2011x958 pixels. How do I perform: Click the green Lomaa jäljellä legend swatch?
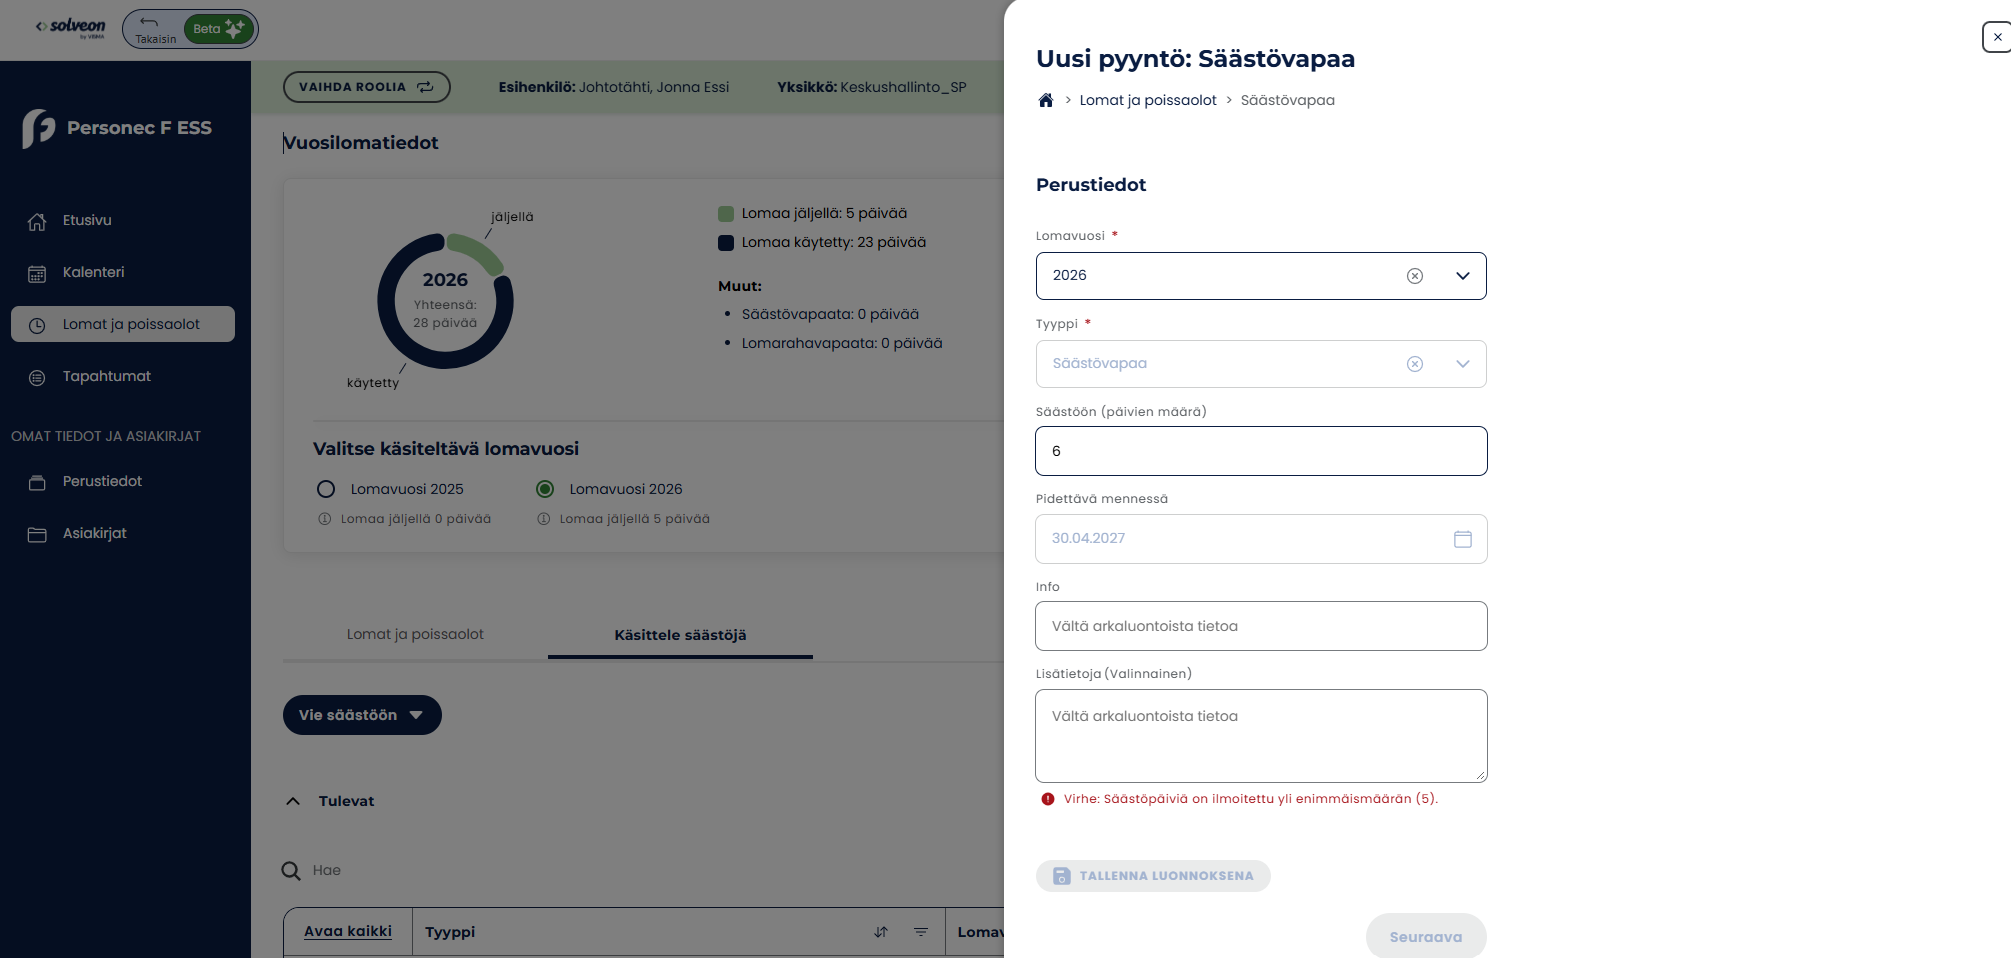(726, 214)
